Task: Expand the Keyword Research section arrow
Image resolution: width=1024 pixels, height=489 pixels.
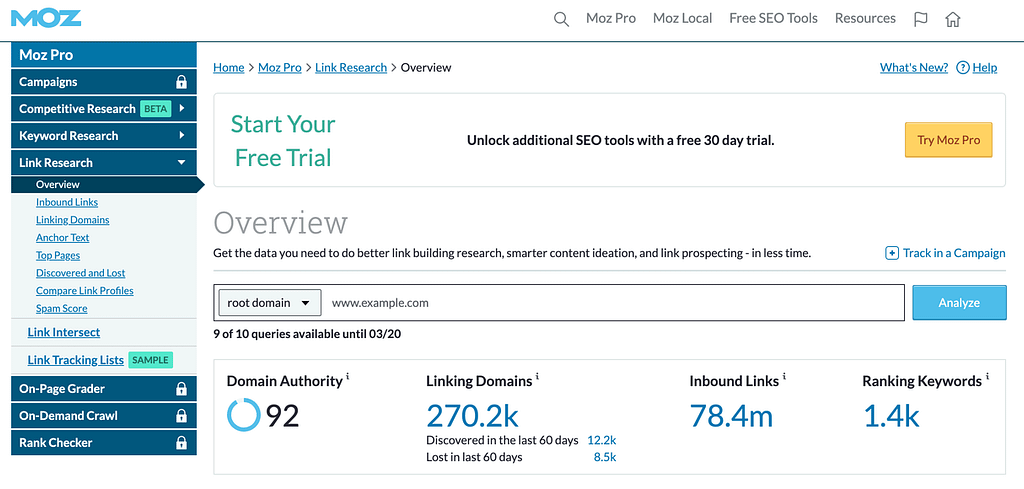Action: point(182,136)
